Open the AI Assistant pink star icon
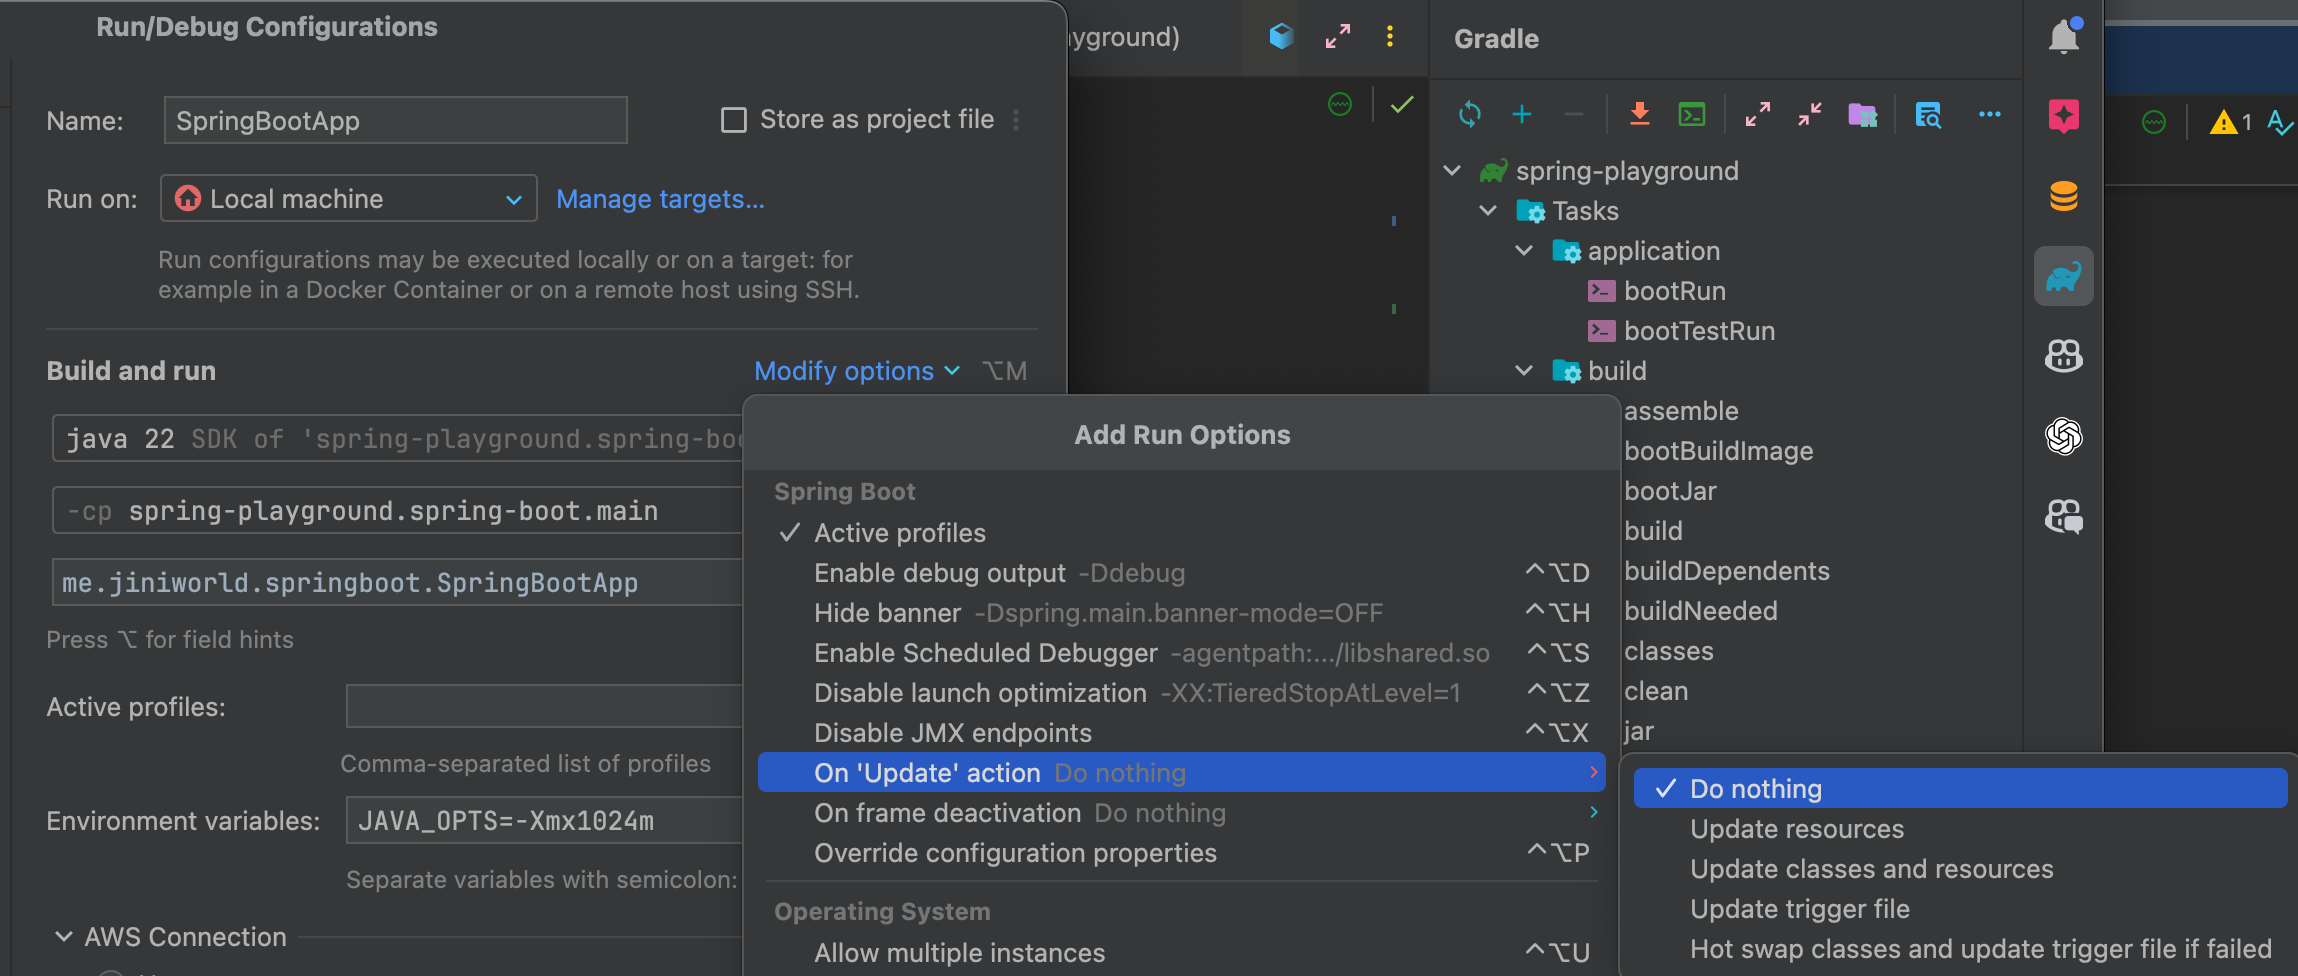The image size is (2298, 976). [2064, 116]
